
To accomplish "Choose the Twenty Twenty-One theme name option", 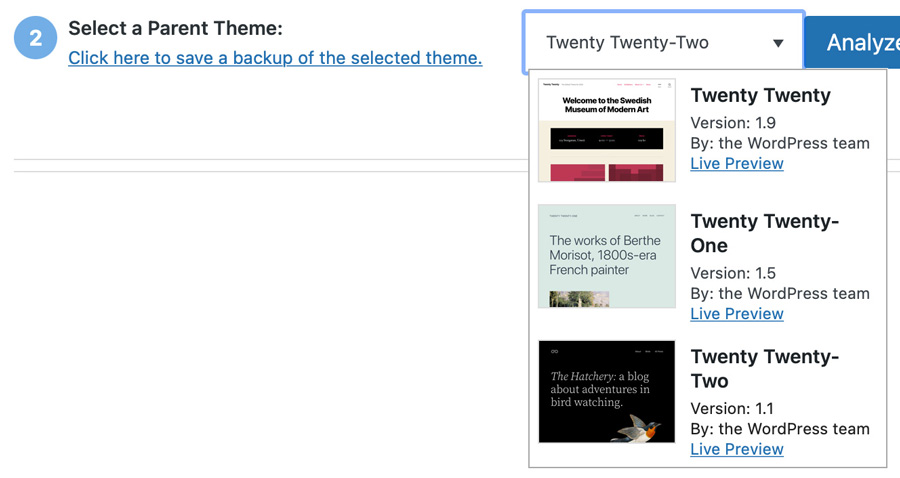I will [x=765, y=233].
